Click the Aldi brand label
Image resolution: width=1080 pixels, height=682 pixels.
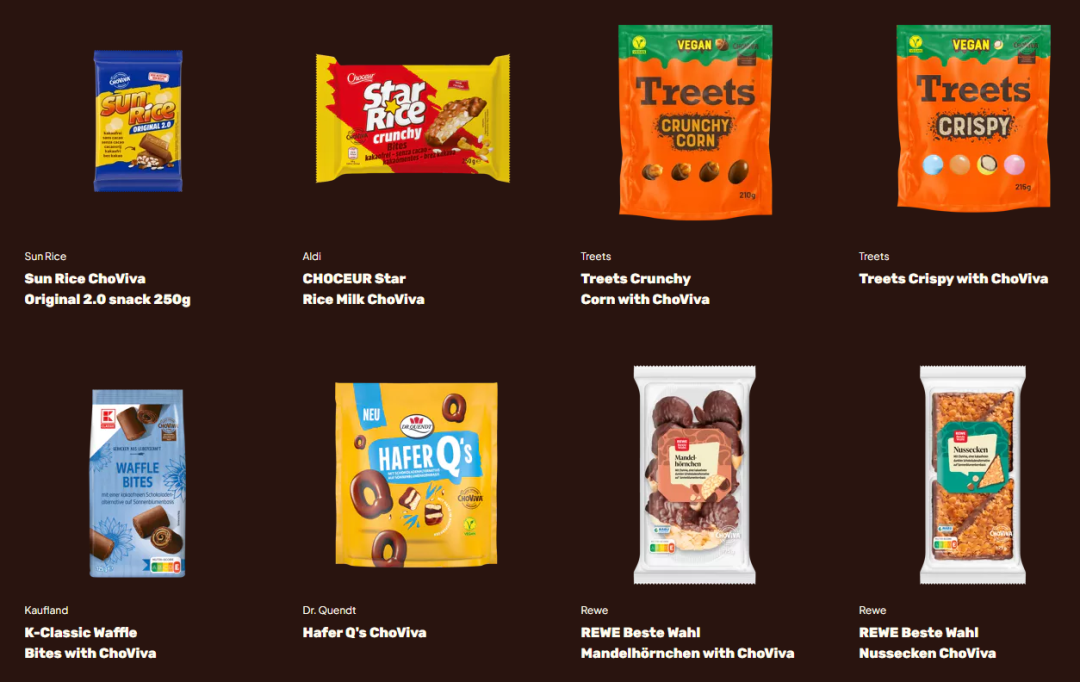click(312, 256)
